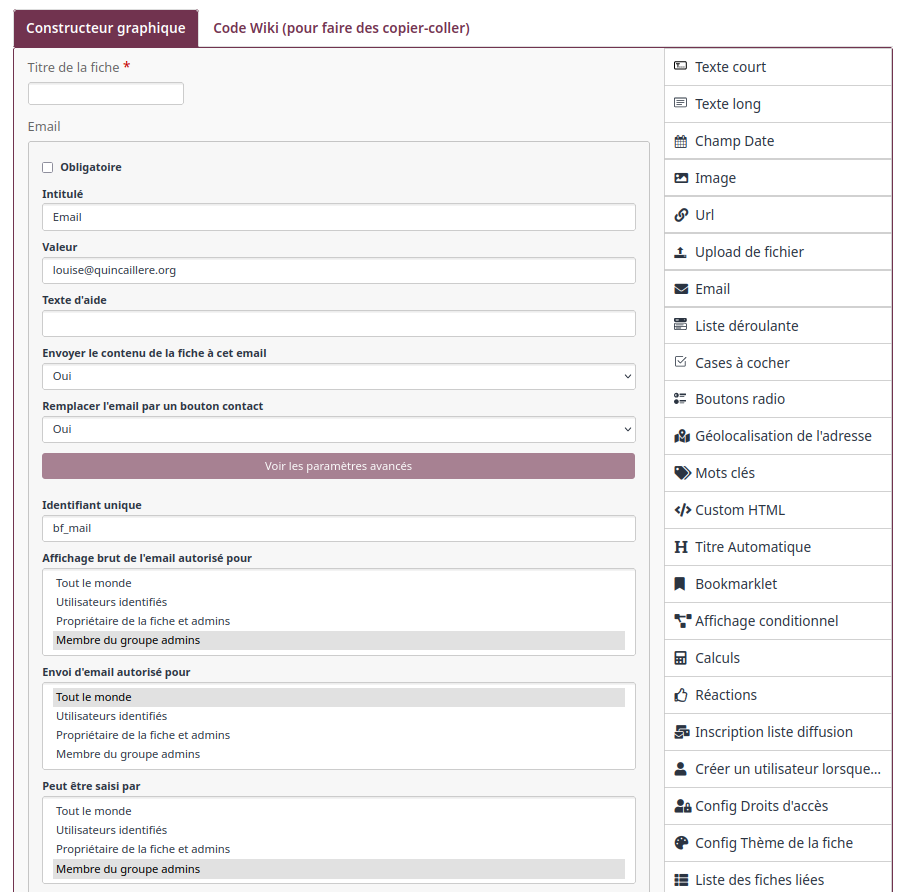This screenshot has width=906, height=892.
Task: Toggle the Obligatoire checkbox
Action: tap(47, 168)
